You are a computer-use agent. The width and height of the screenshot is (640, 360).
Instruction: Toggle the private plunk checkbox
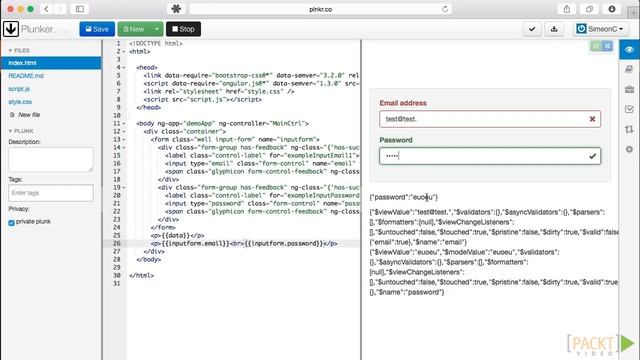tap(11, 222)
